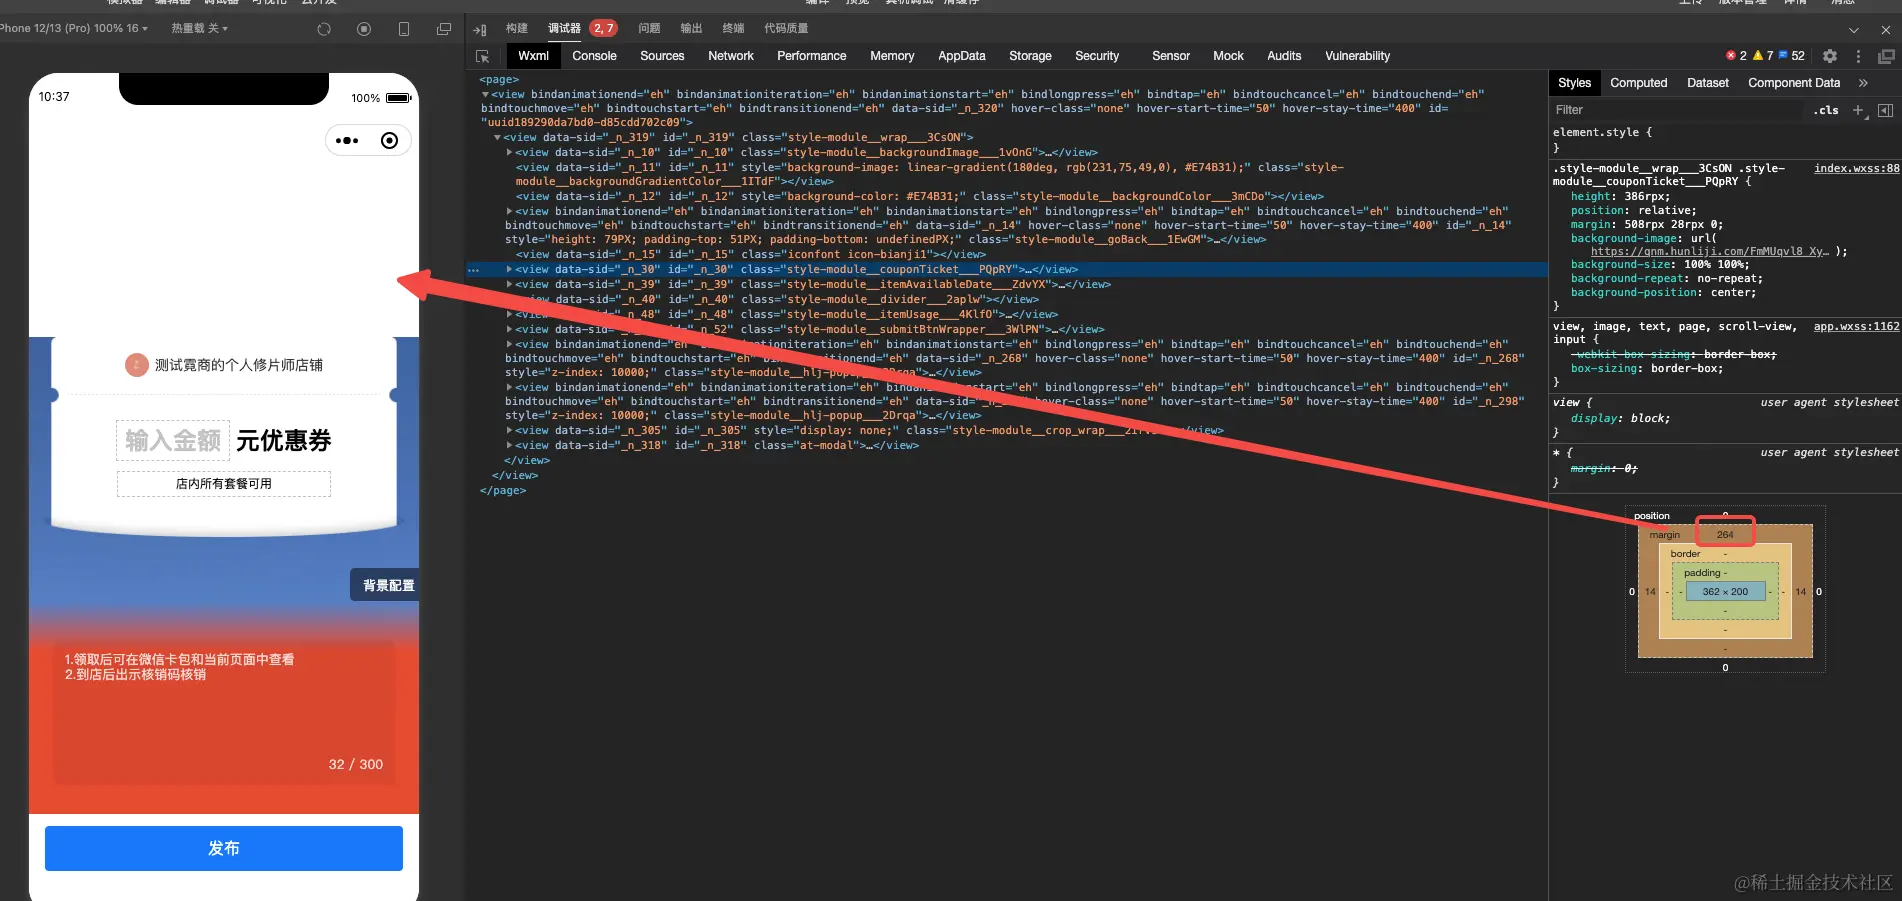The image size is (1902, 901).
Task: Open the device model dropdown iPhone 12/13 (Pro)
Action: (74, 28)
